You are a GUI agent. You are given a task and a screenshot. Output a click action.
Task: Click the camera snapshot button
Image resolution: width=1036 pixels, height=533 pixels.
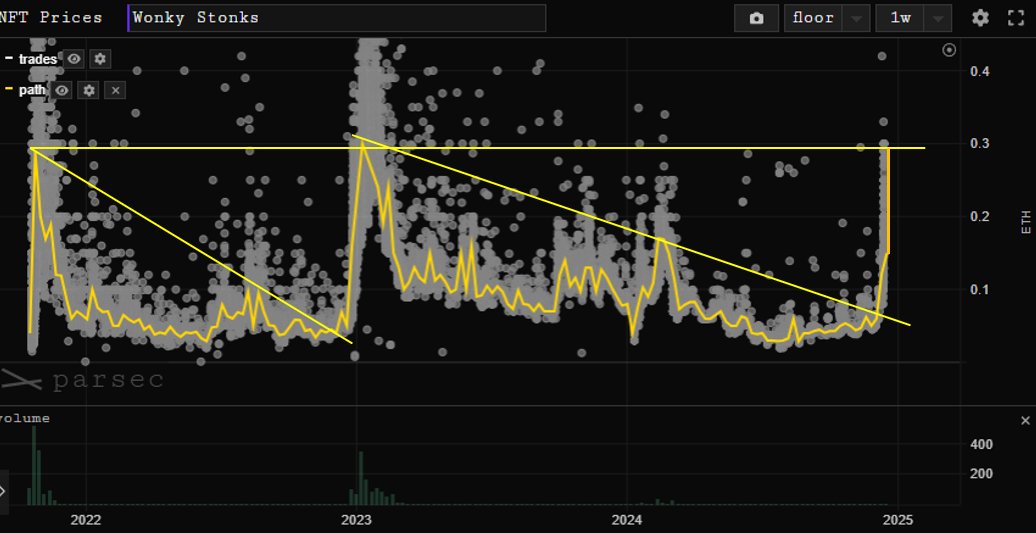click(x=756, y=18)
